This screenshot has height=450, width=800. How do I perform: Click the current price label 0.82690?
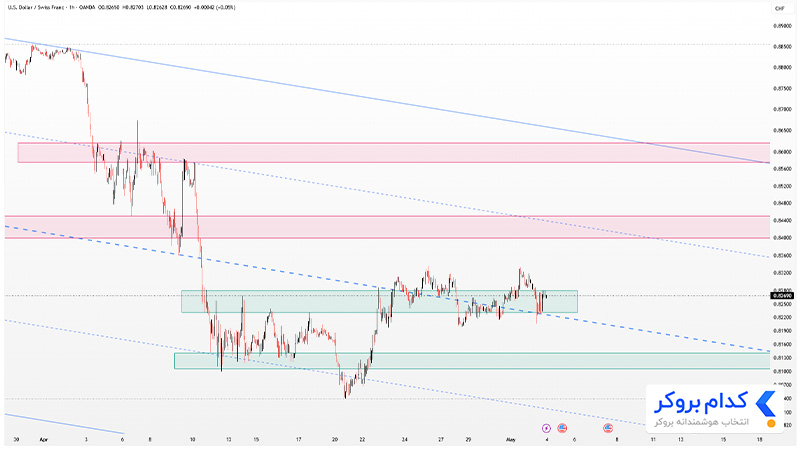coord(782,295)
